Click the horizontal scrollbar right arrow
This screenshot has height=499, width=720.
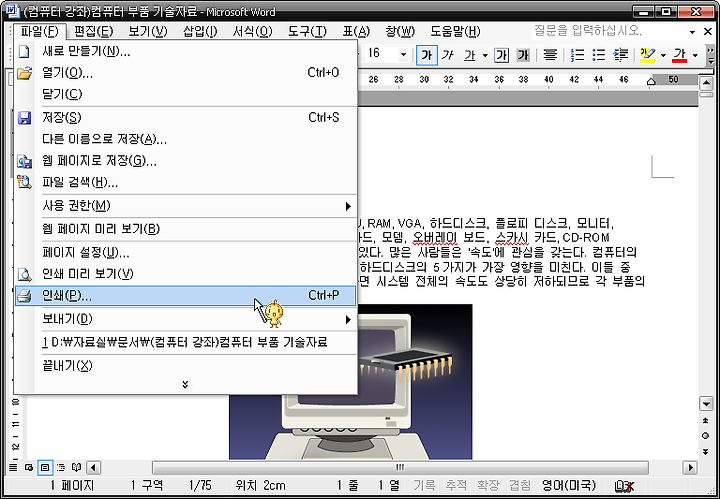point(690,468)
